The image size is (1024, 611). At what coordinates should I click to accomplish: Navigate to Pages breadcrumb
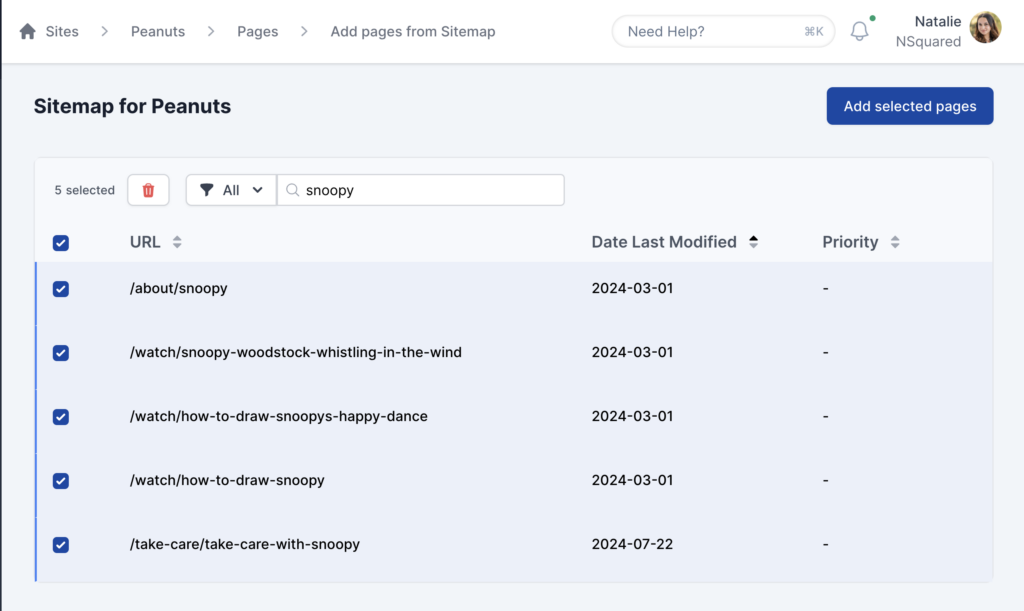[x=257, y=31]
